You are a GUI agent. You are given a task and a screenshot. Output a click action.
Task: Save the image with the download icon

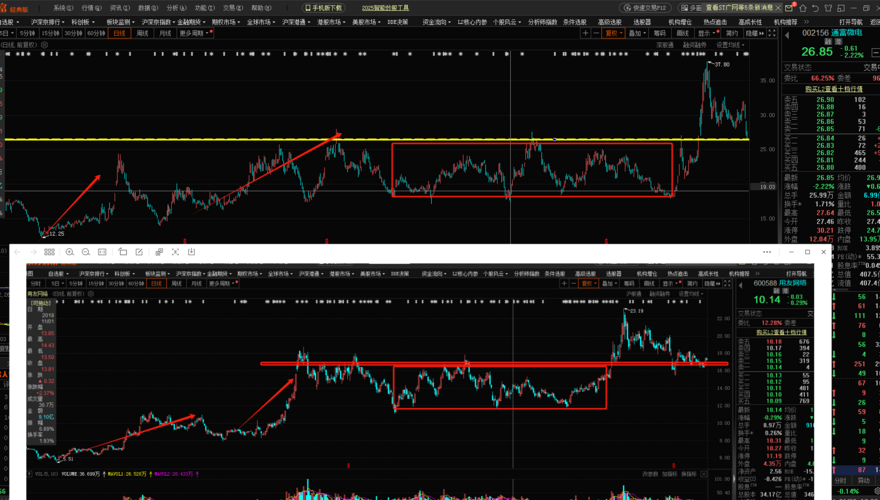191,252
